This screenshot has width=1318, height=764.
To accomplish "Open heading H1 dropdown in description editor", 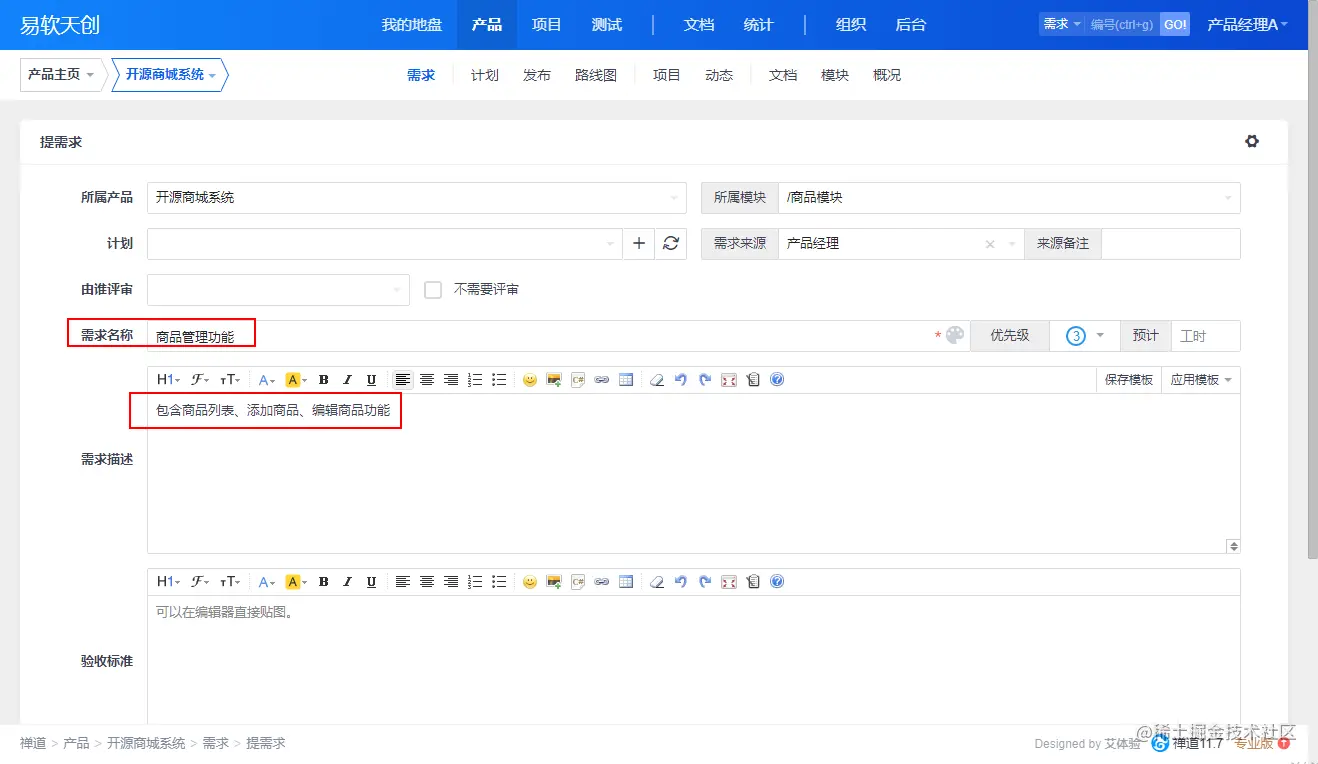I will tap(168, 380).
